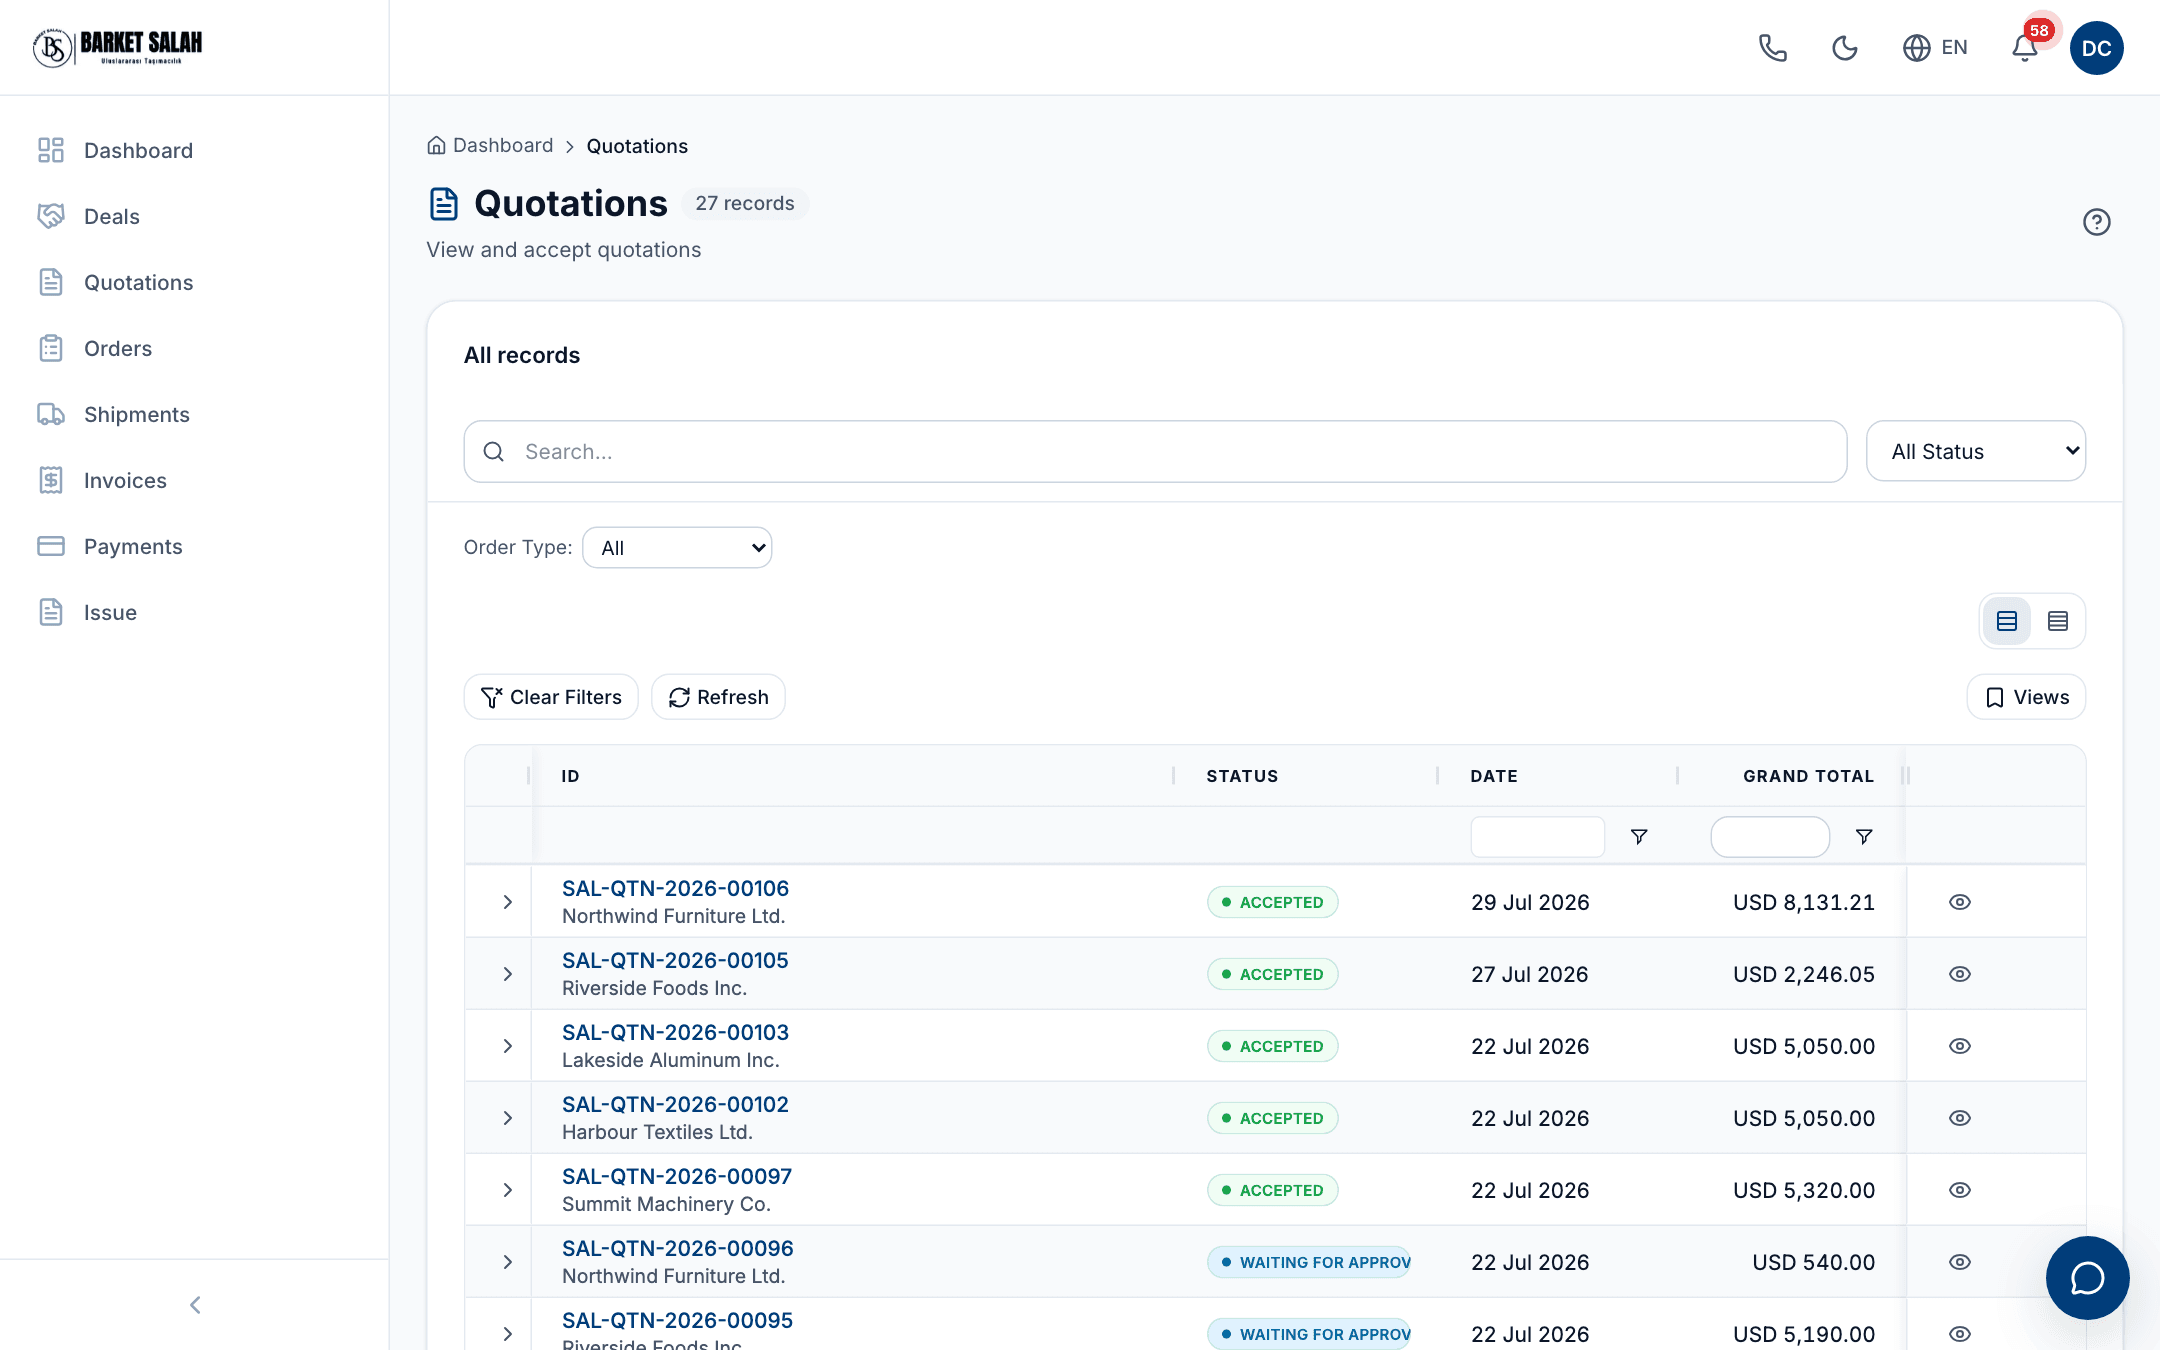Image resolution: width=2160 pixels, height=1350 pixels.
Task: Open quotation link SAL-QTN-2026-00106
Action: coord(675,888)
